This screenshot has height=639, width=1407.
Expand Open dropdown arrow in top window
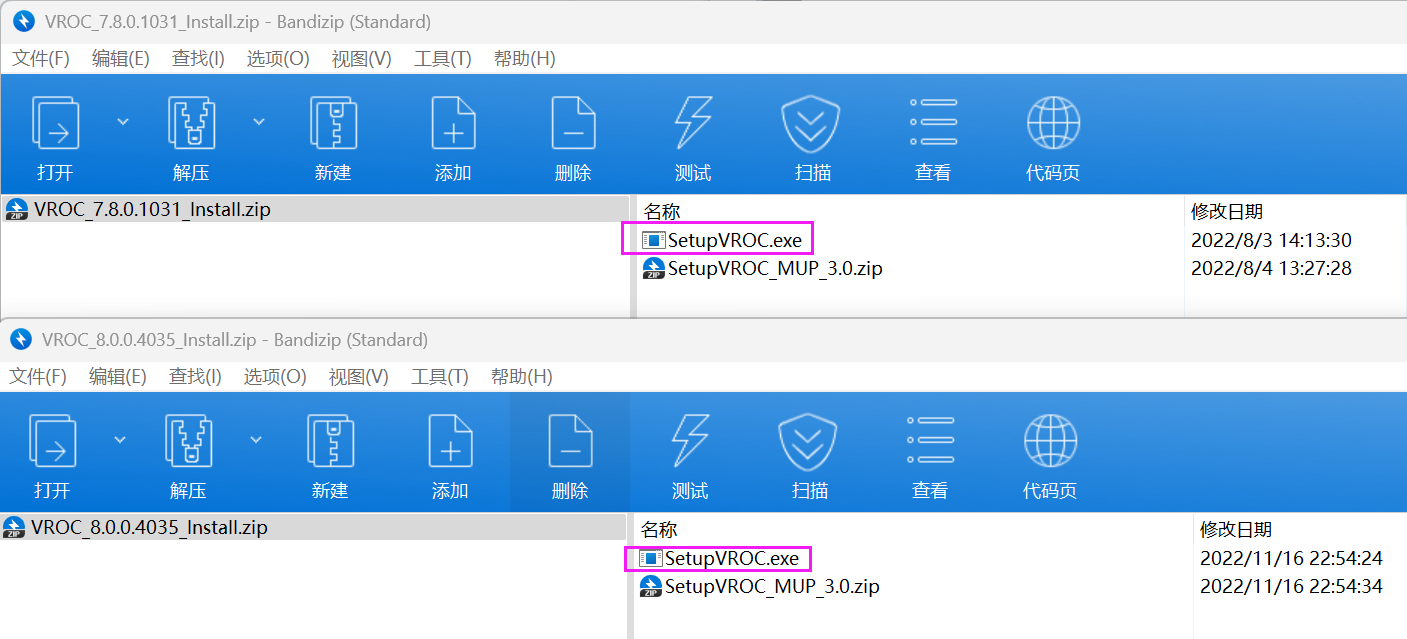[123, 121]
